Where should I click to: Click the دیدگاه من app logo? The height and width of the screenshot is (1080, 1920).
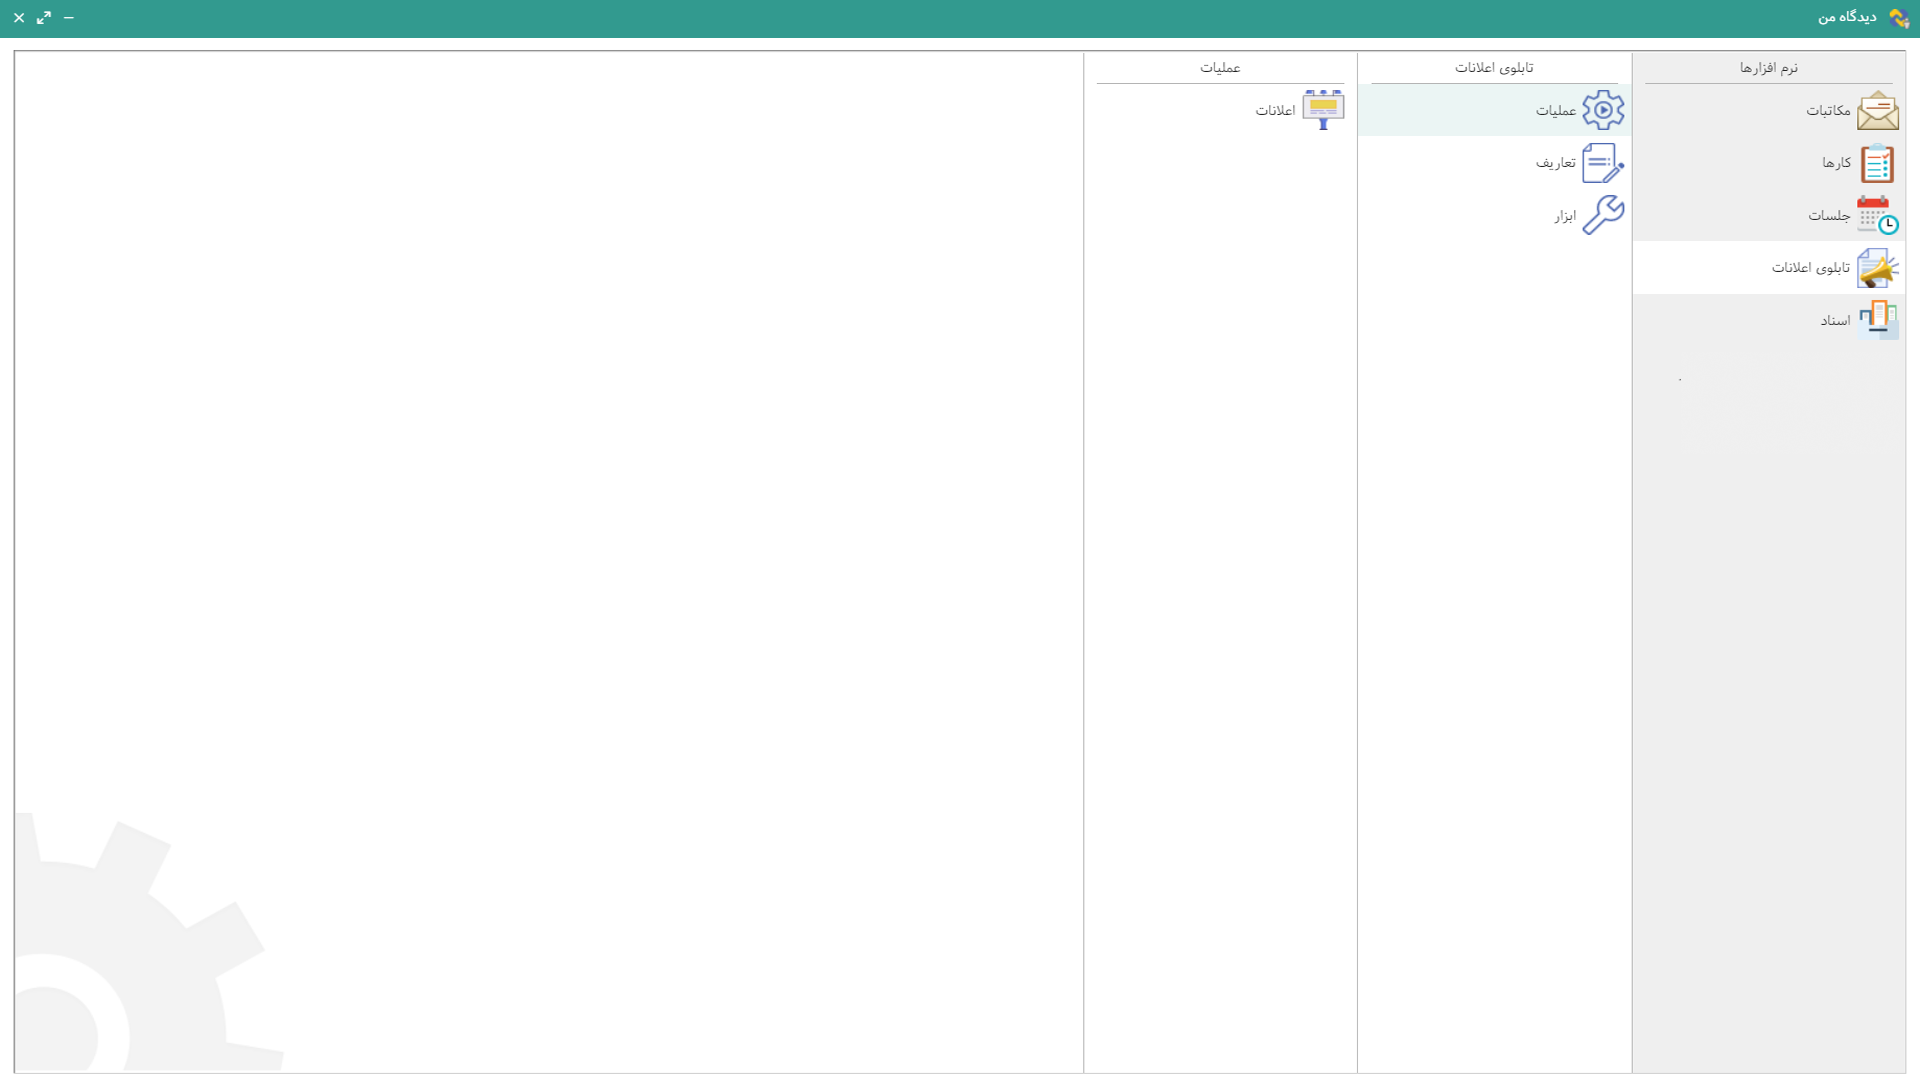click(1898, 18)
